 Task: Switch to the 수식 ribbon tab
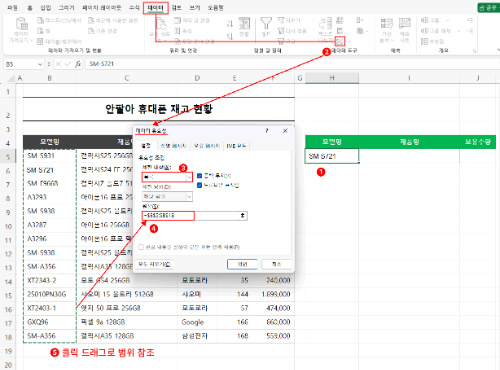coord(134,8)
